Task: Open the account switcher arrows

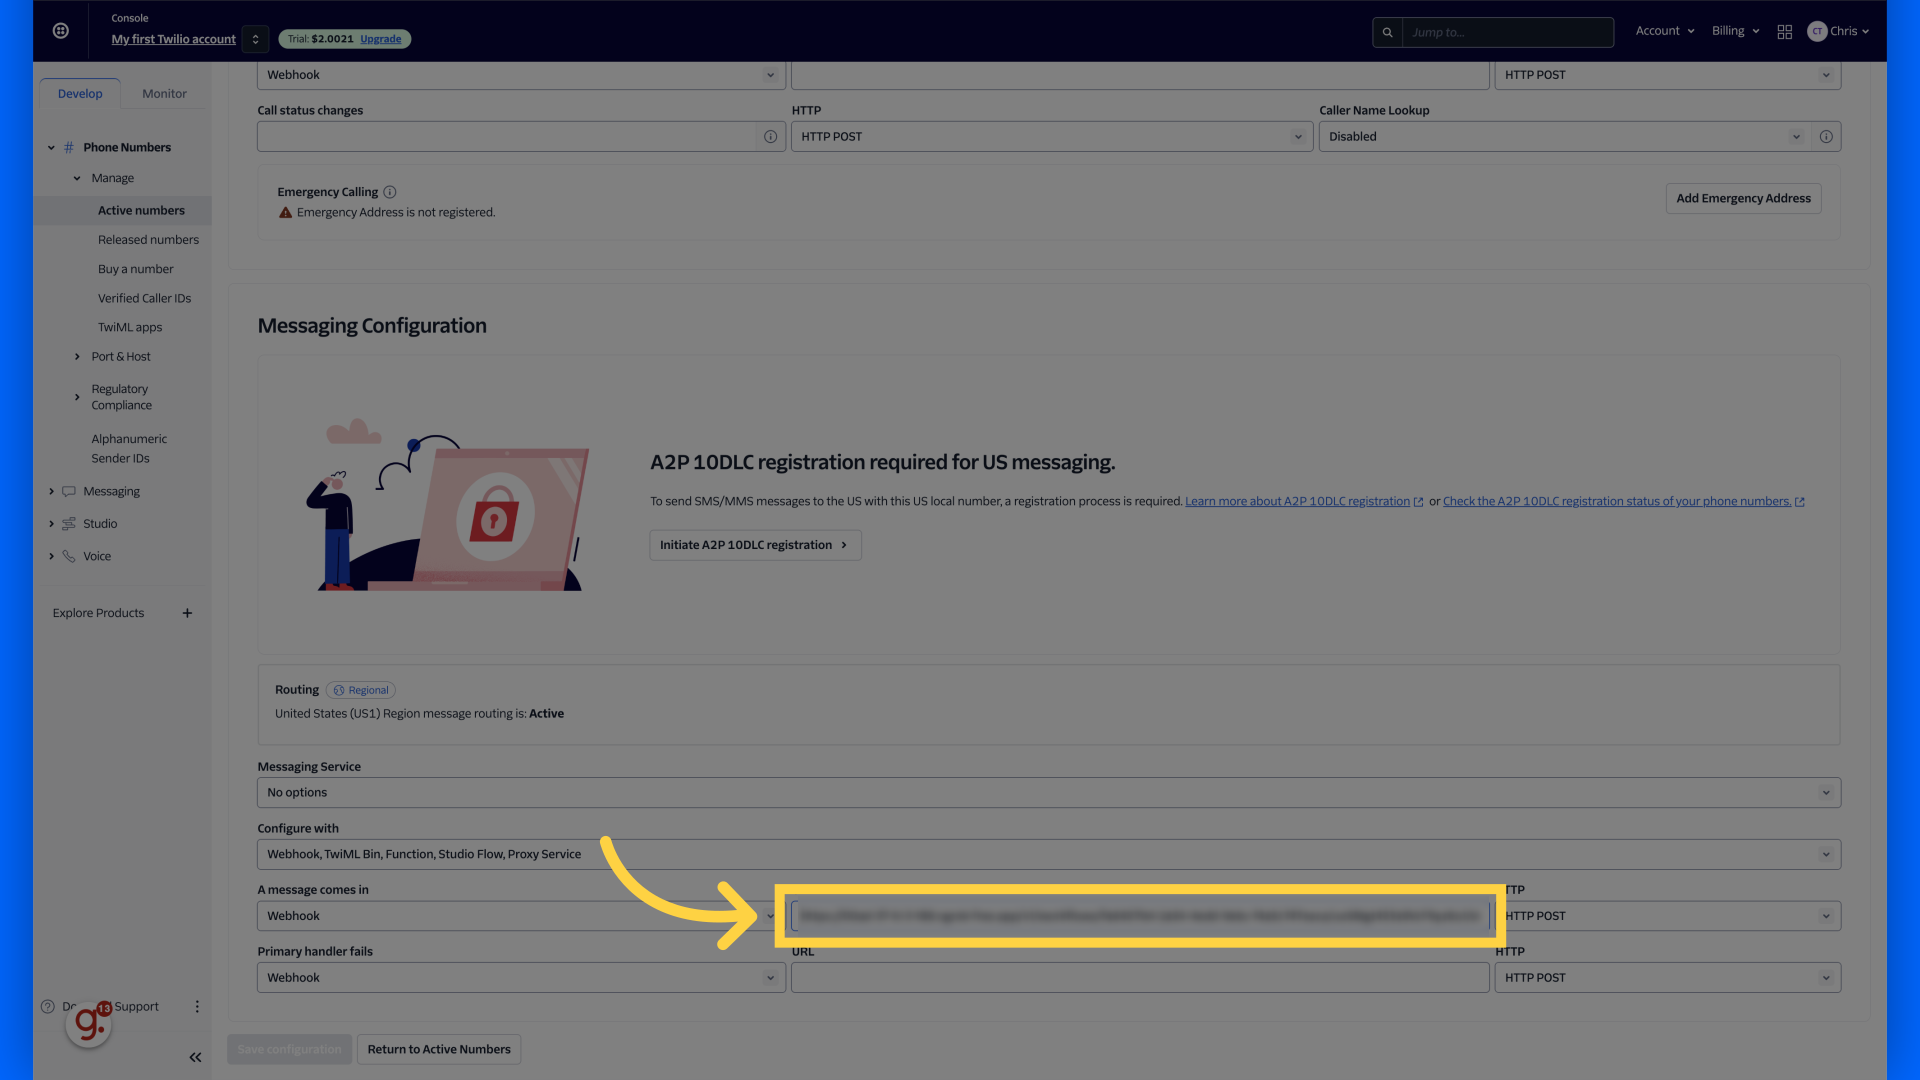Action: [x=255, y=39]
